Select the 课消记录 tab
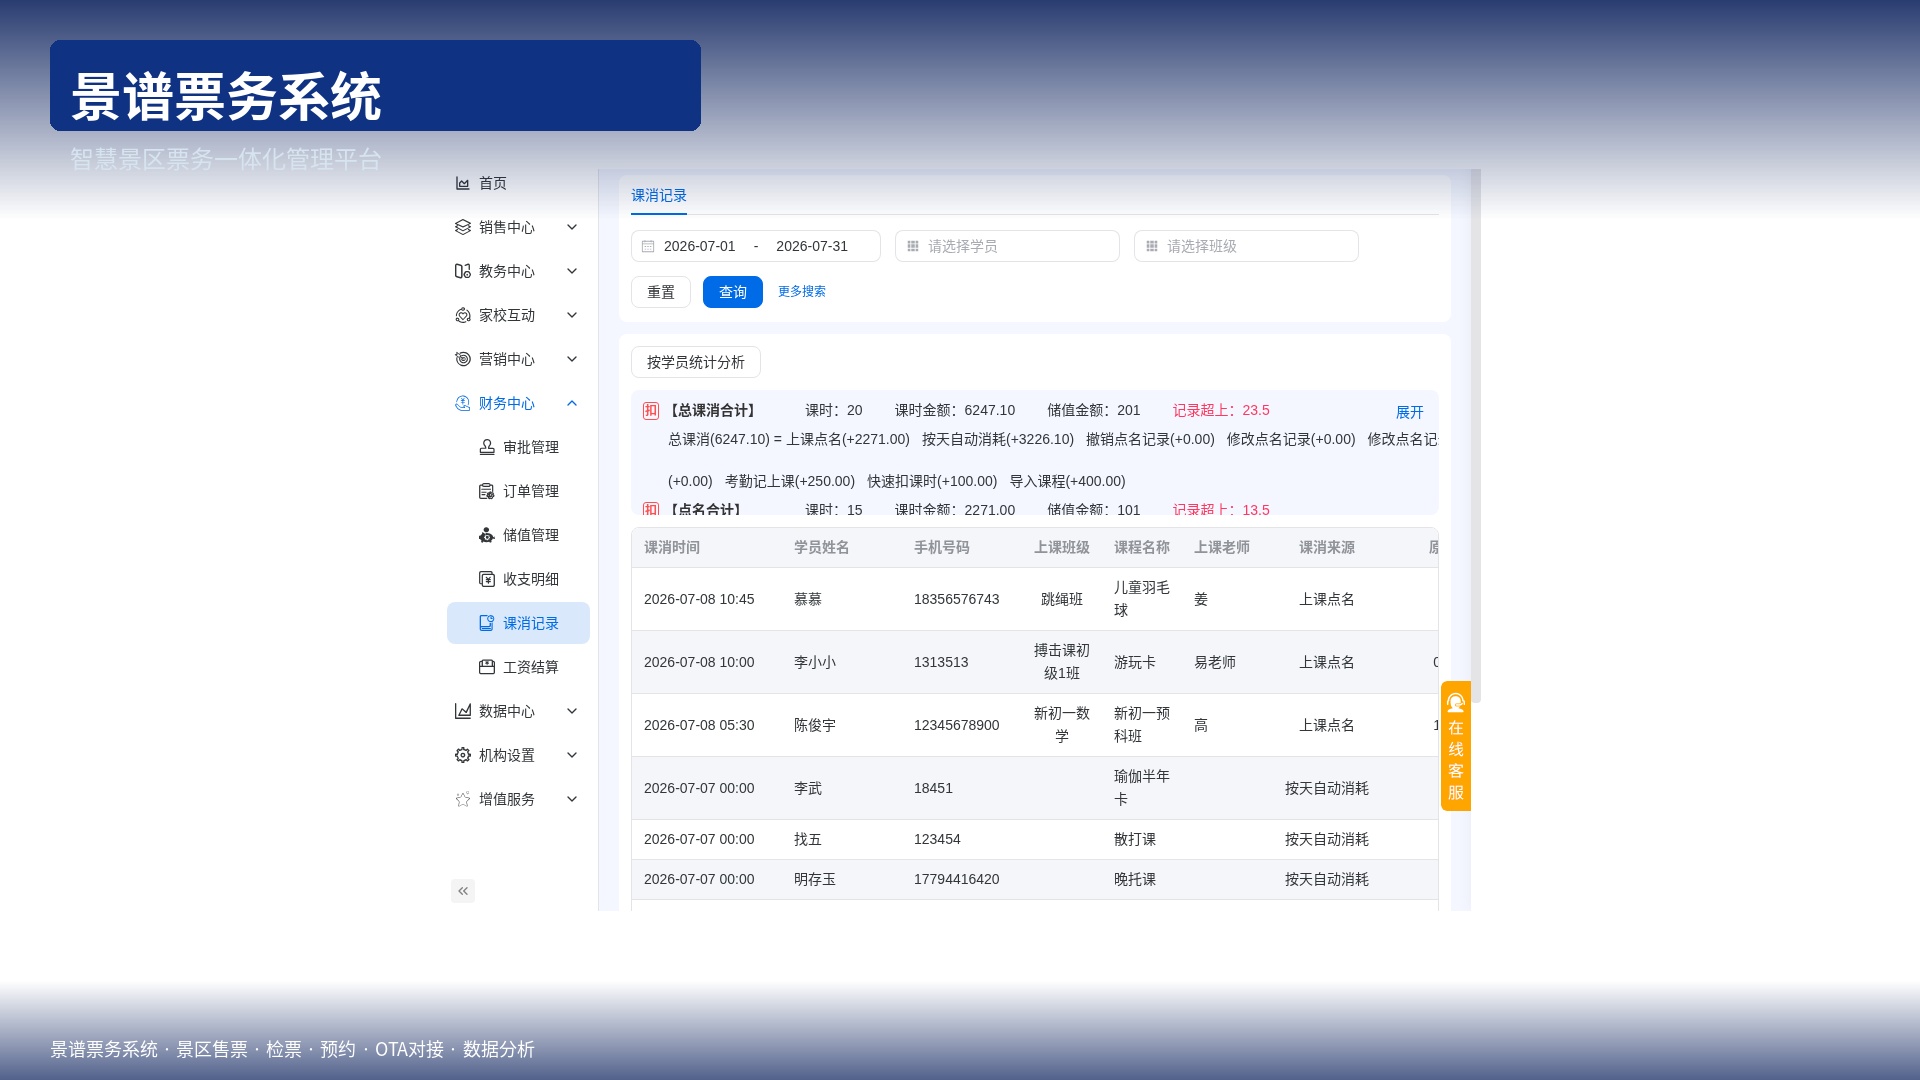The width and height of the screenshot is (1920, 1080). tap(659, 196)
